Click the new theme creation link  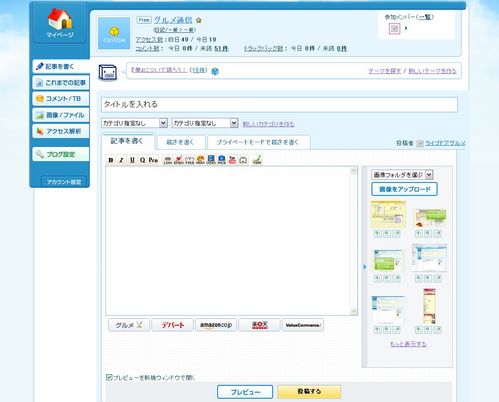pyautogui.click(x=432, y=71)
